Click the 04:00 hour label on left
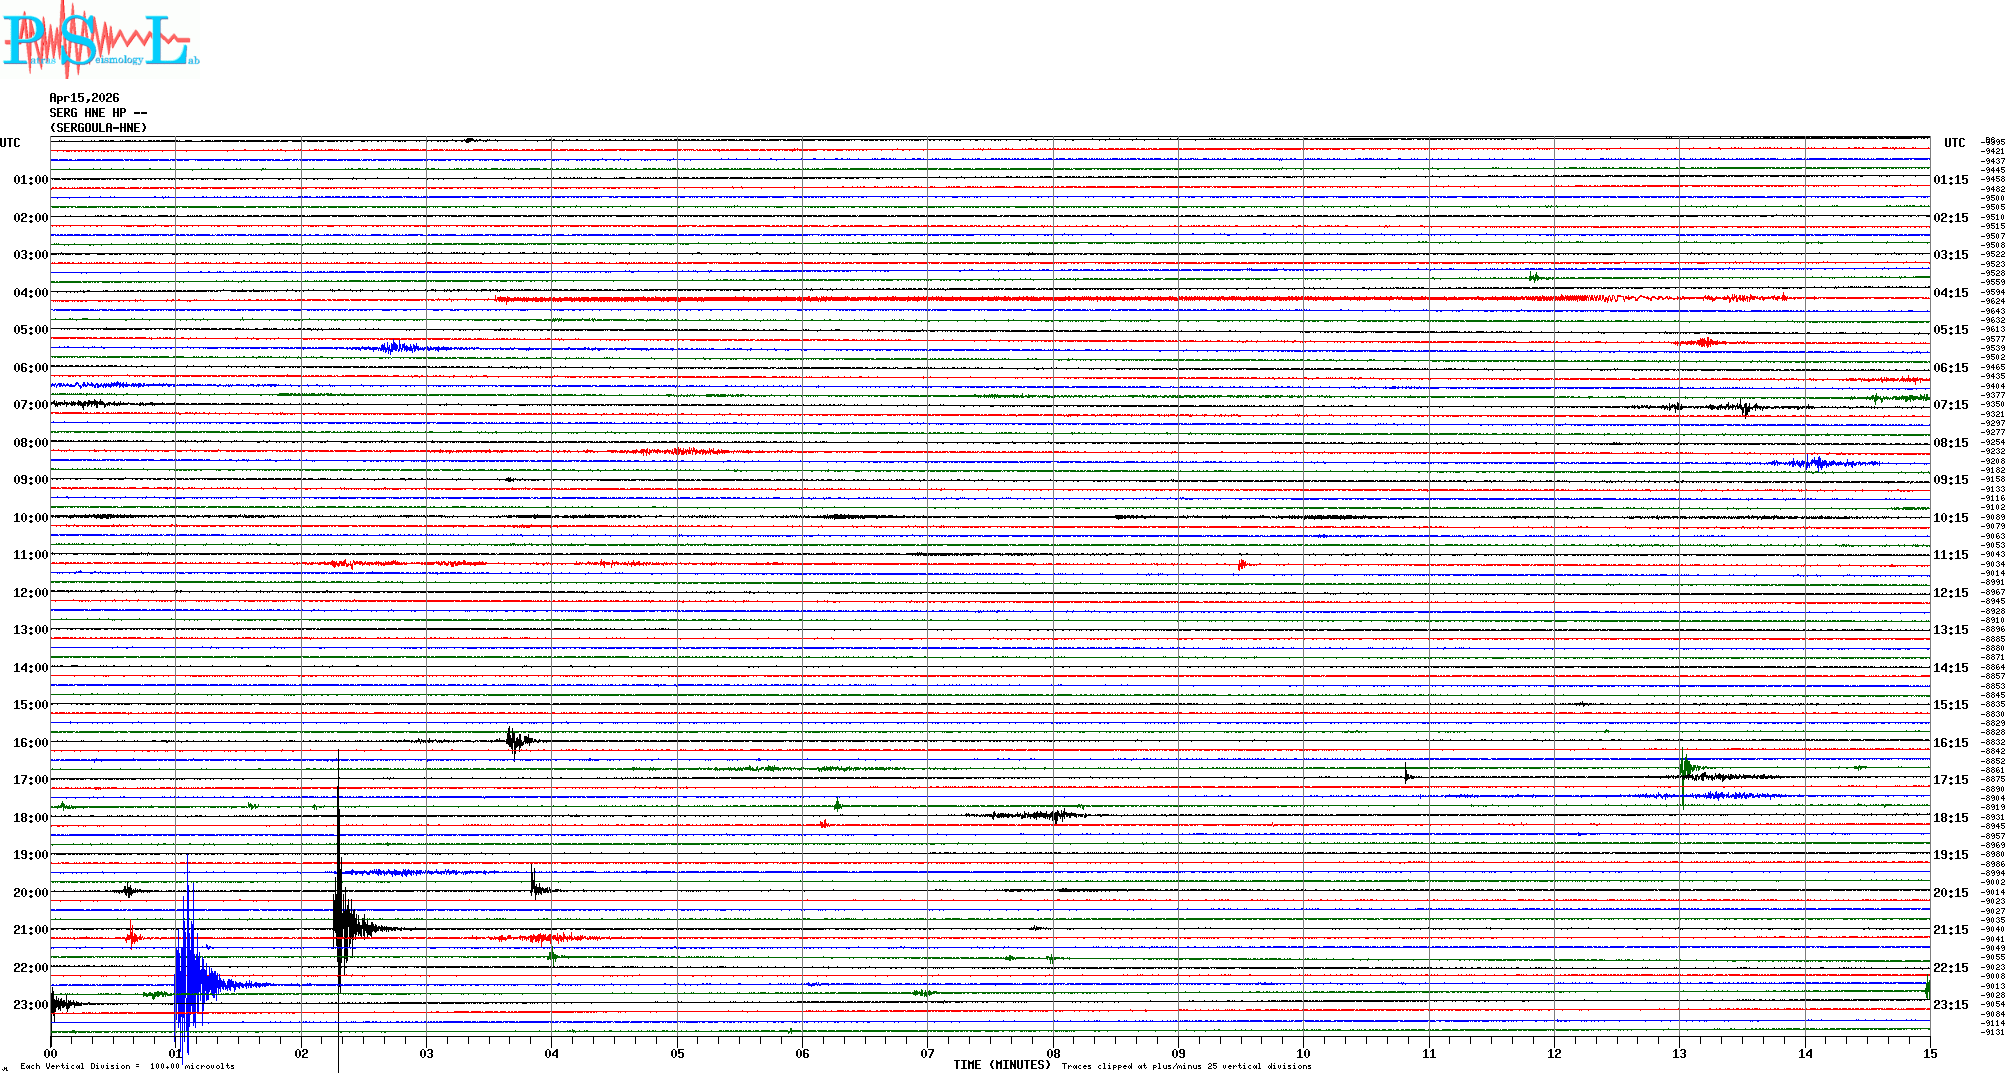This screenshot has width=2010, height=1080. pyautogui.click(x=30, y=293)
